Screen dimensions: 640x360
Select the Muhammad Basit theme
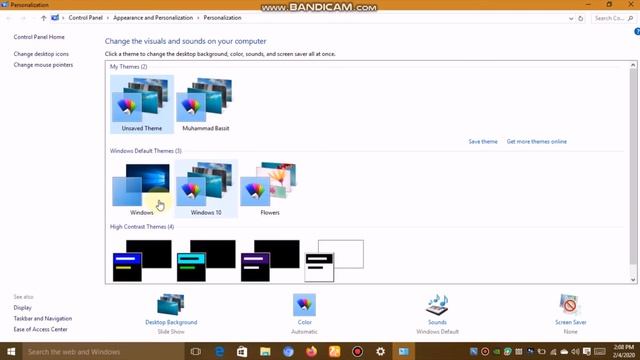(x=206, y=104)
